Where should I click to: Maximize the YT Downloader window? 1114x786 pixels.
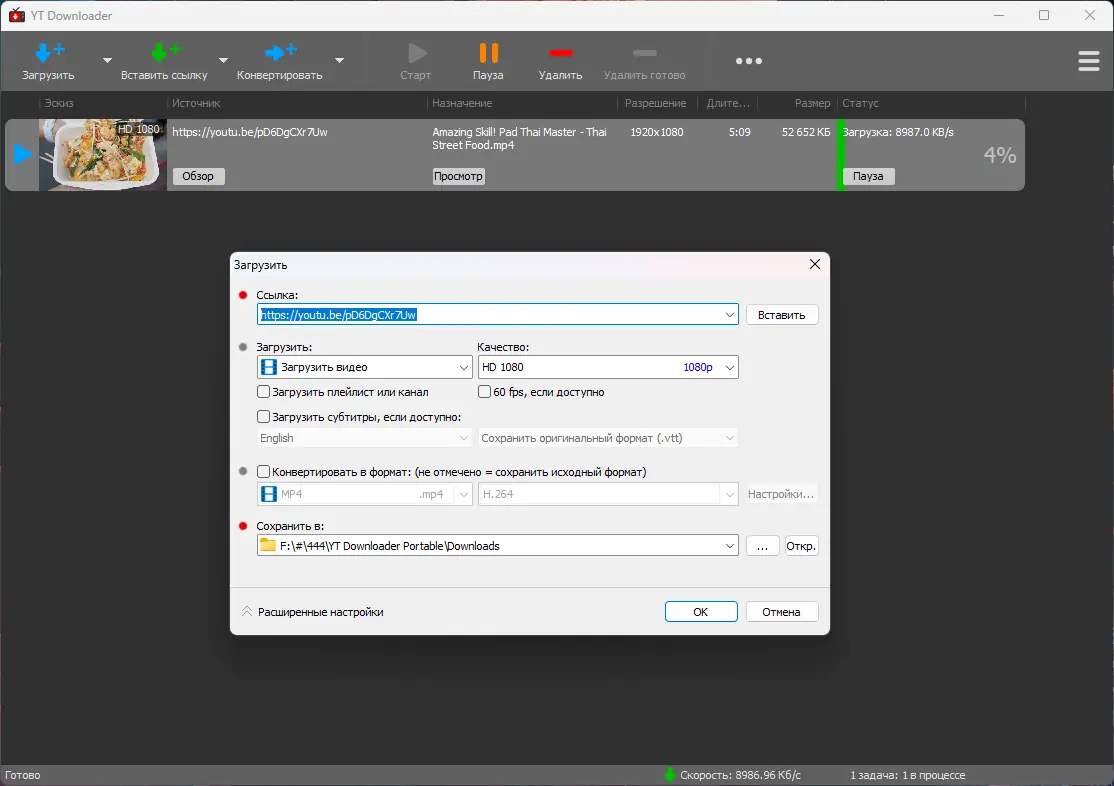(x=1044, y=15)
